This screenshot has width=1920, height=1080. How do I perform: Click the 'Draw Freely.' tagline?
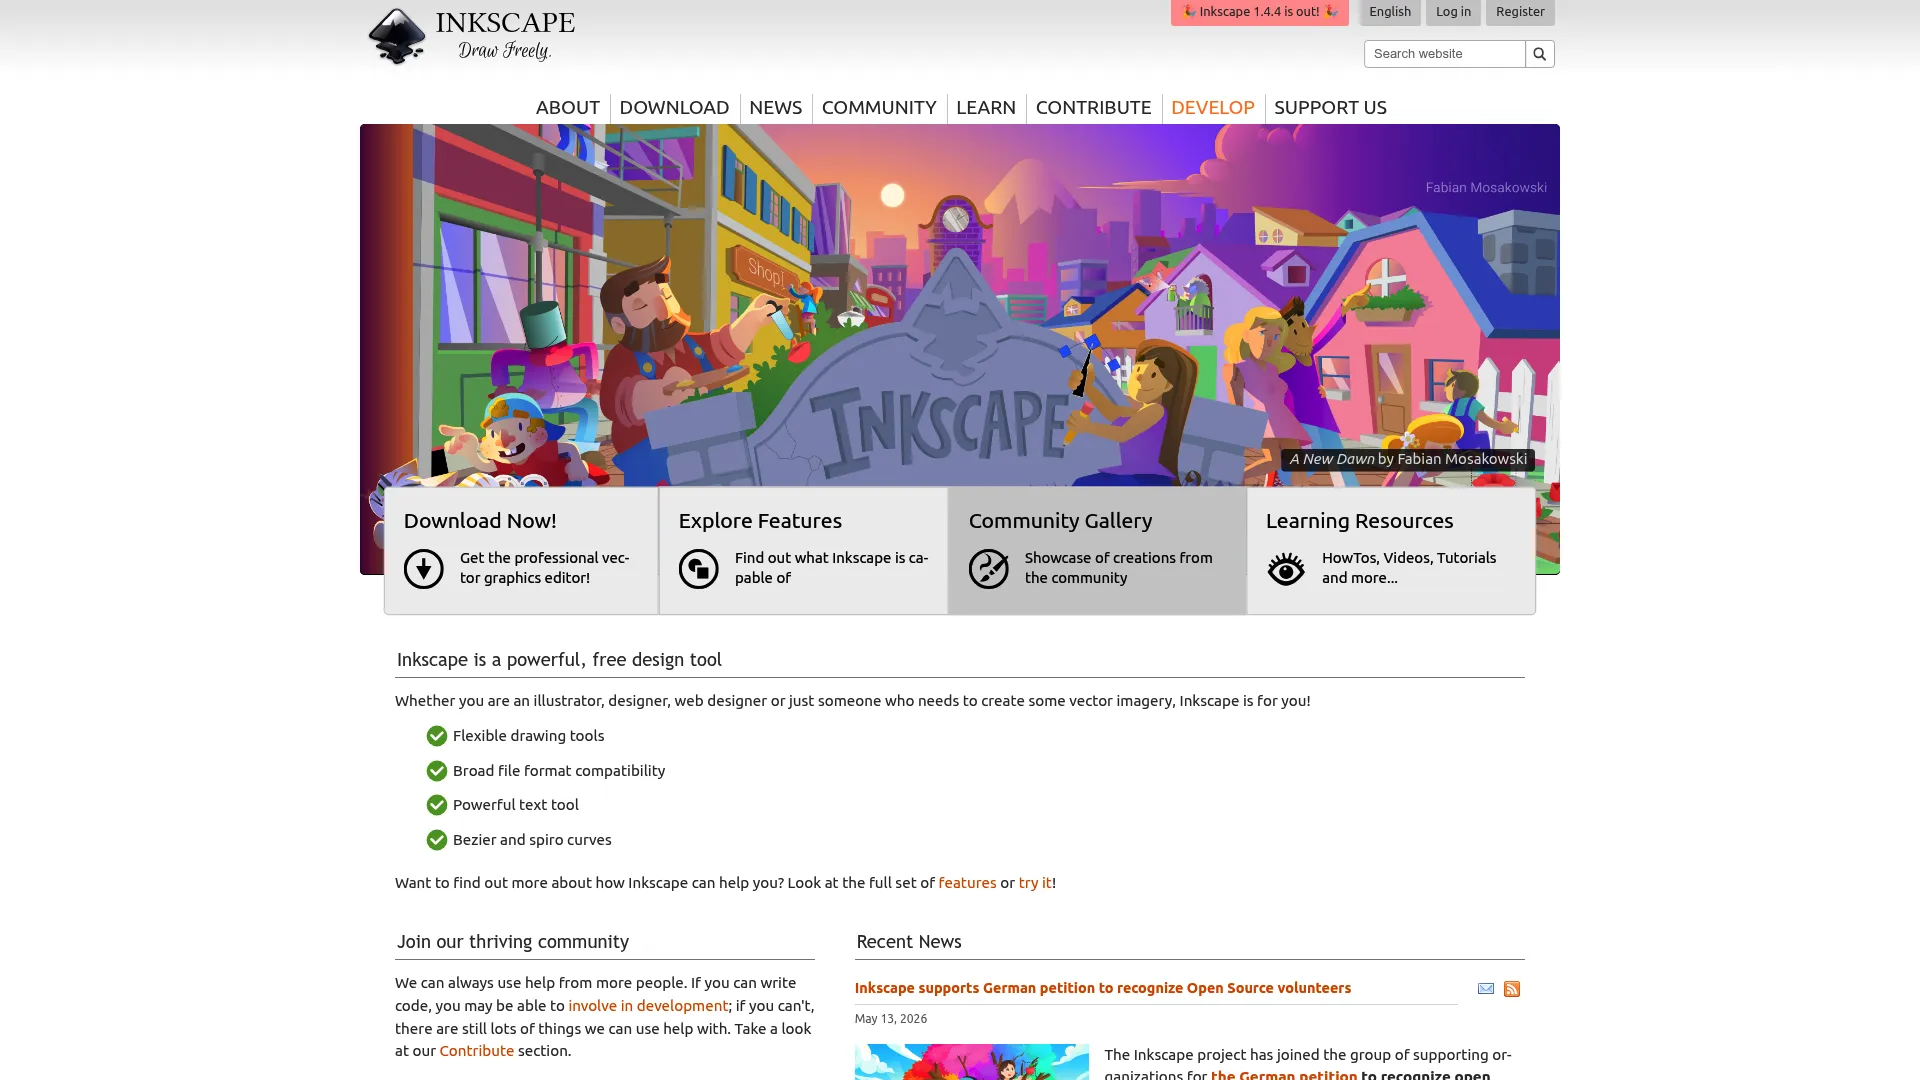pyautogui.click(x=504, y=50)
